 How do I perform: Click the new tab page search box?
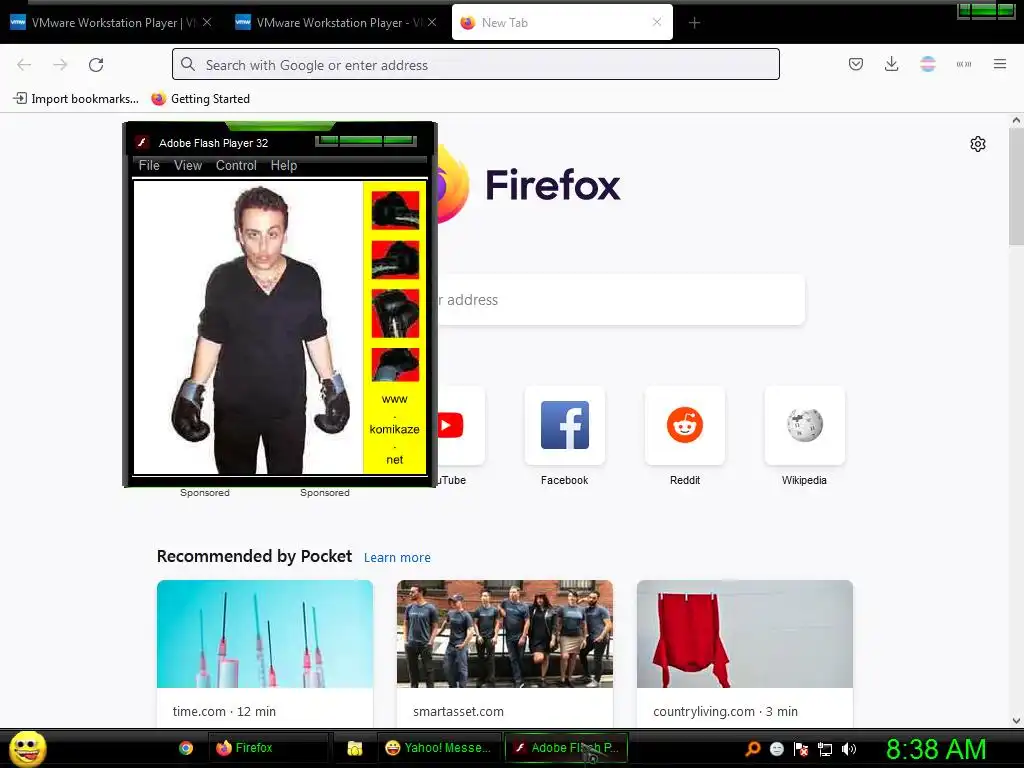point(620,300)
